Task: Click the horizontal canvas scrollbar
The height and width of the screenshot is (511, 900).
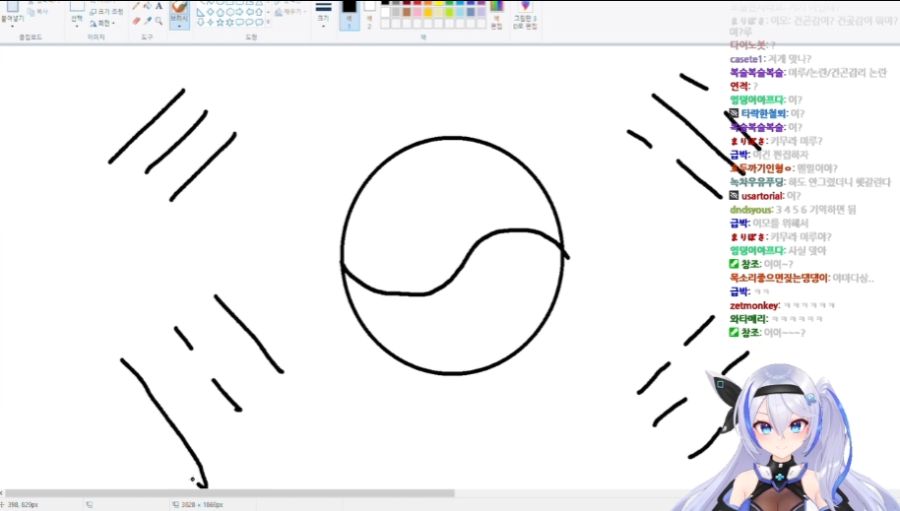Action: click(x=230, y=493)
